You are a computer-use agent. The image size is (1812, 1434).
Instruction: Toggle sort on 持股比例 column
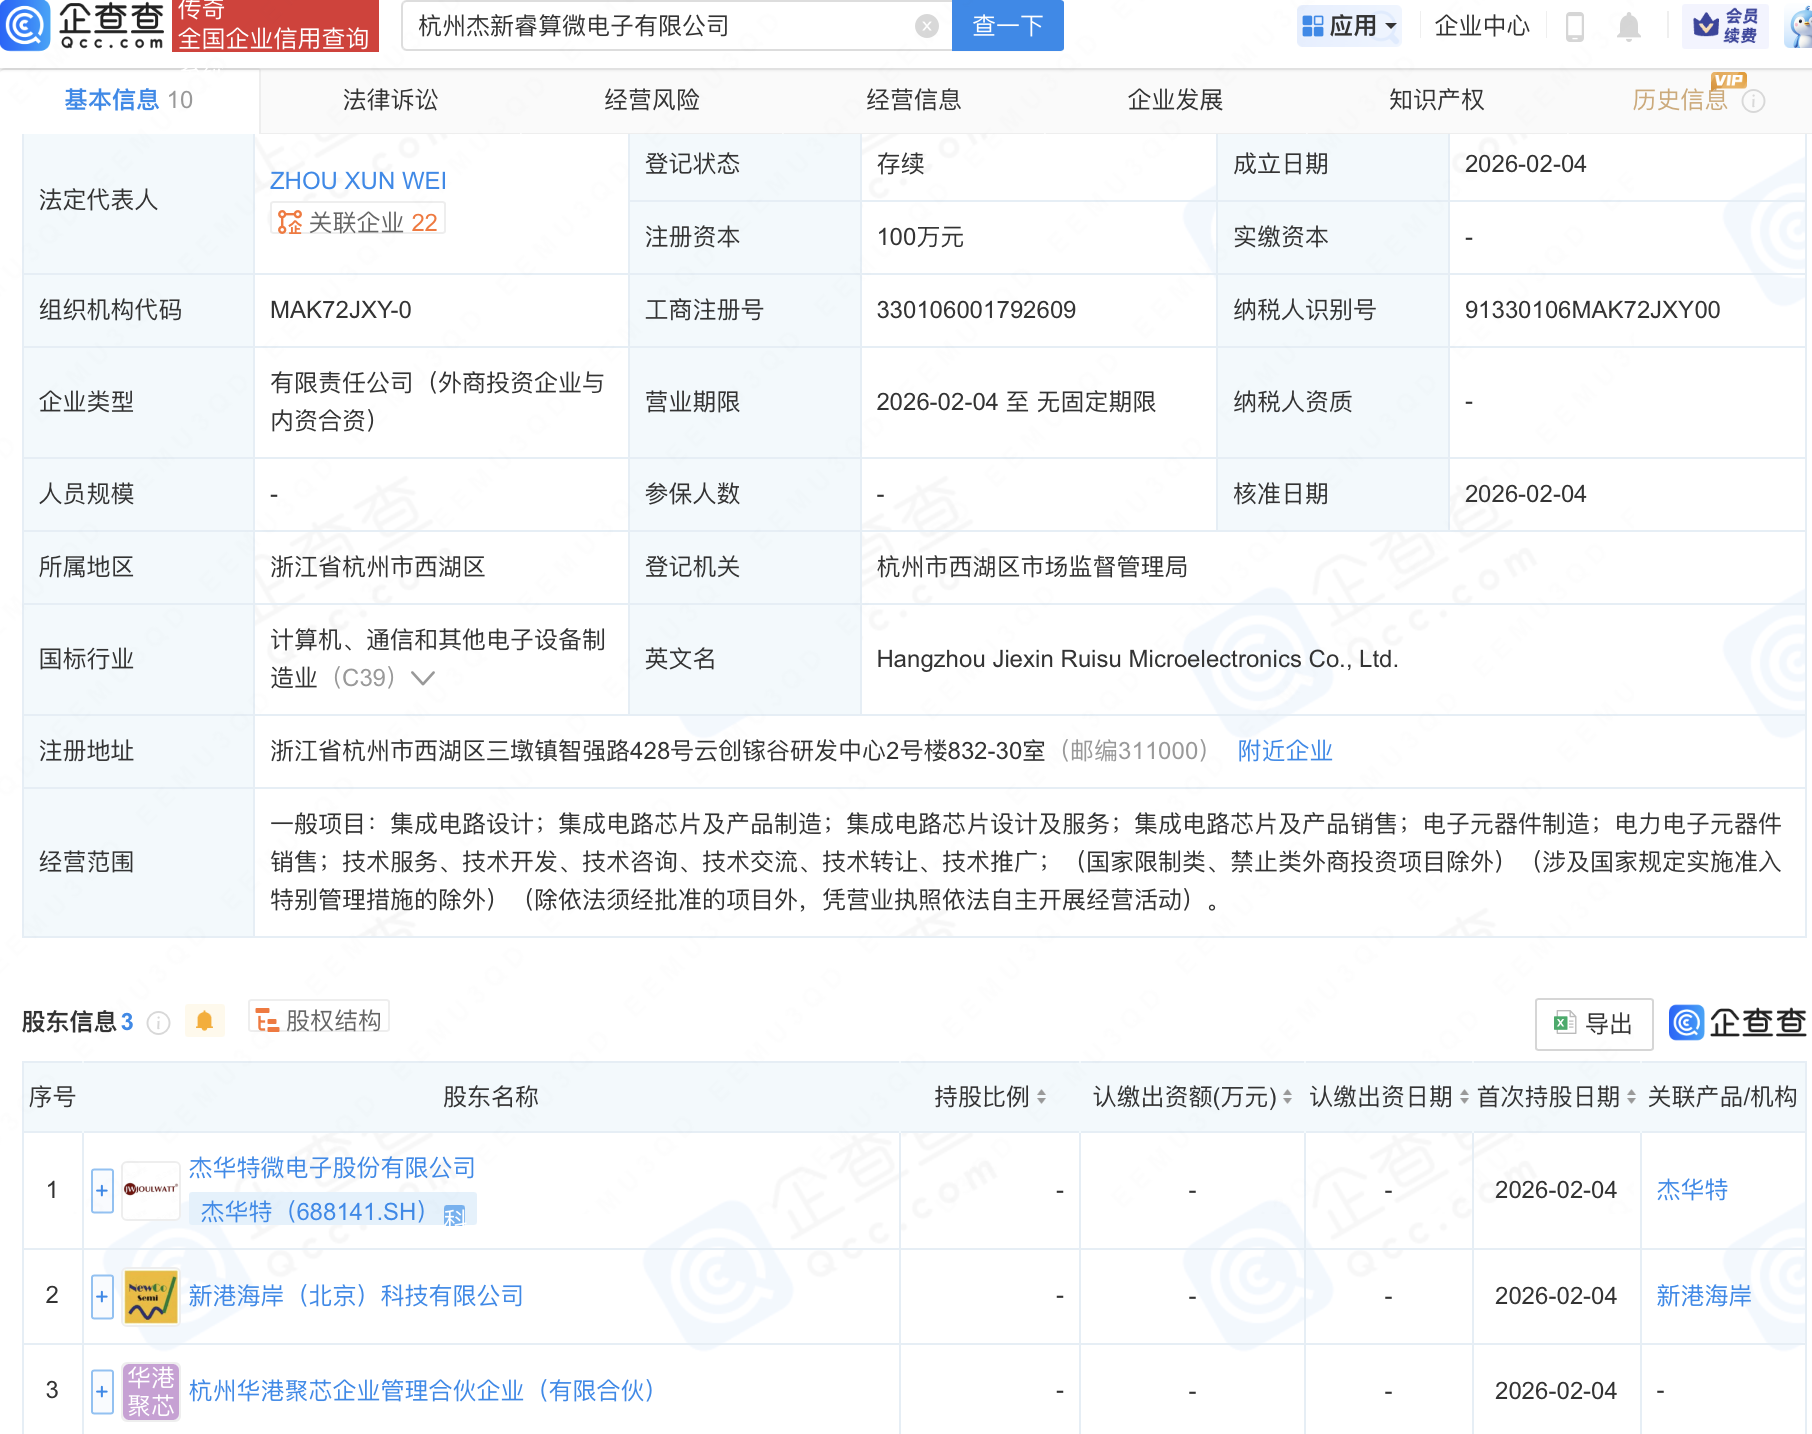[x=1042, y=1096]
